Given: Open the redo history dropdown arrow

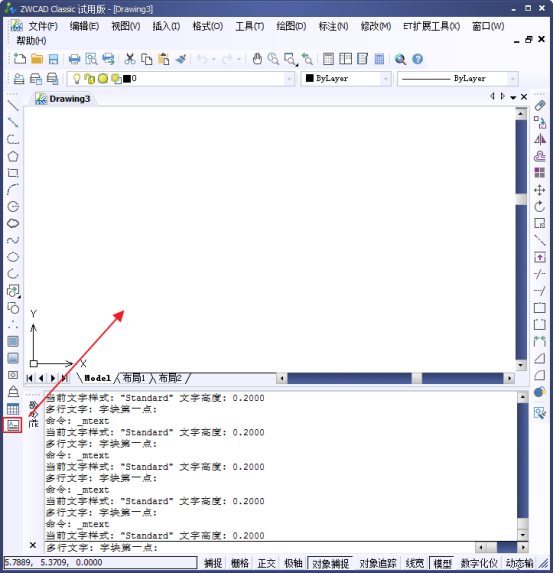Looking at the screenshot, I should [x=238, y=59].
